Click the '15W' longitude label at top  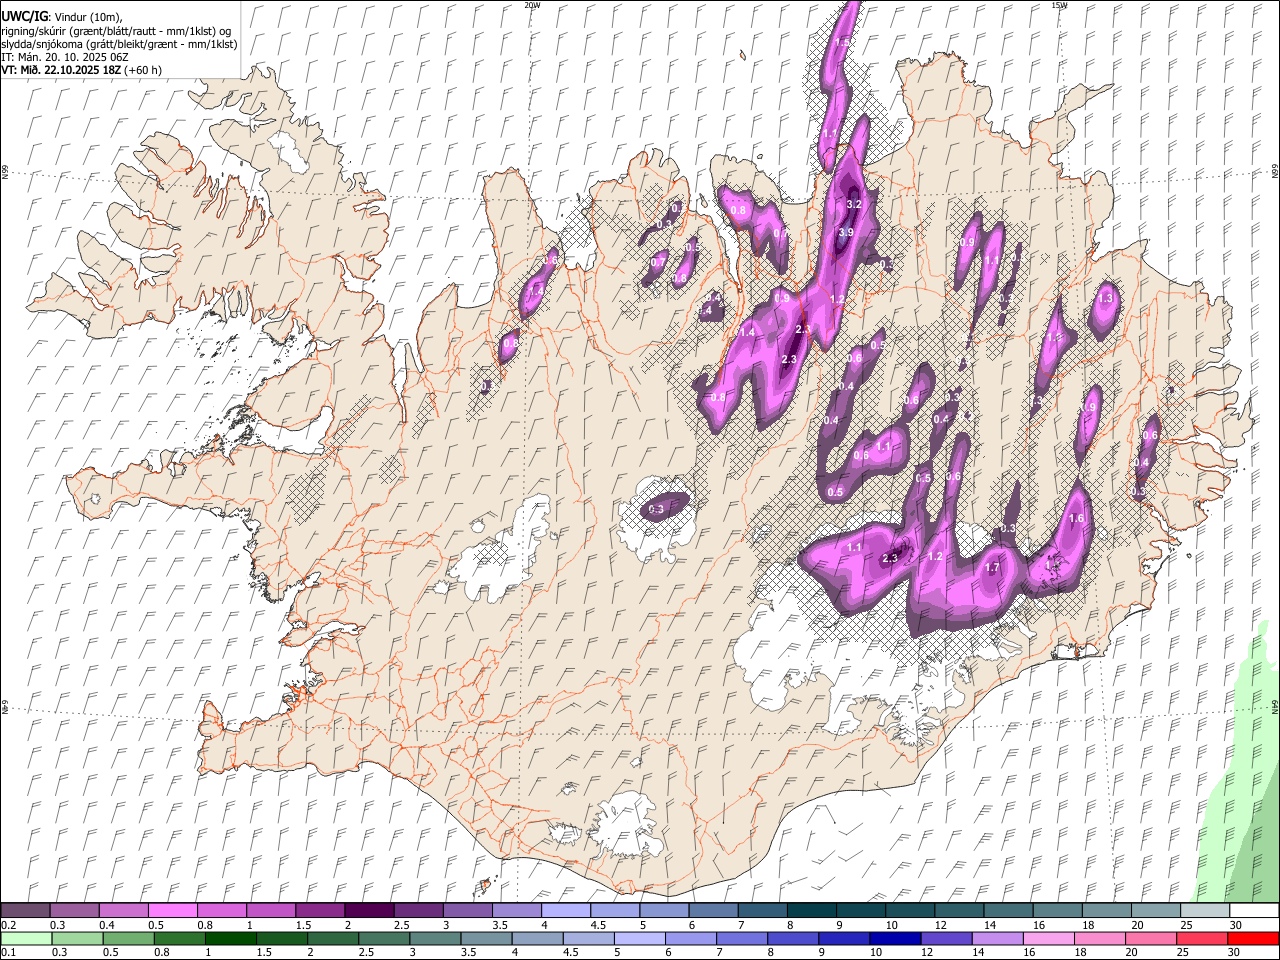point(1059,5)
